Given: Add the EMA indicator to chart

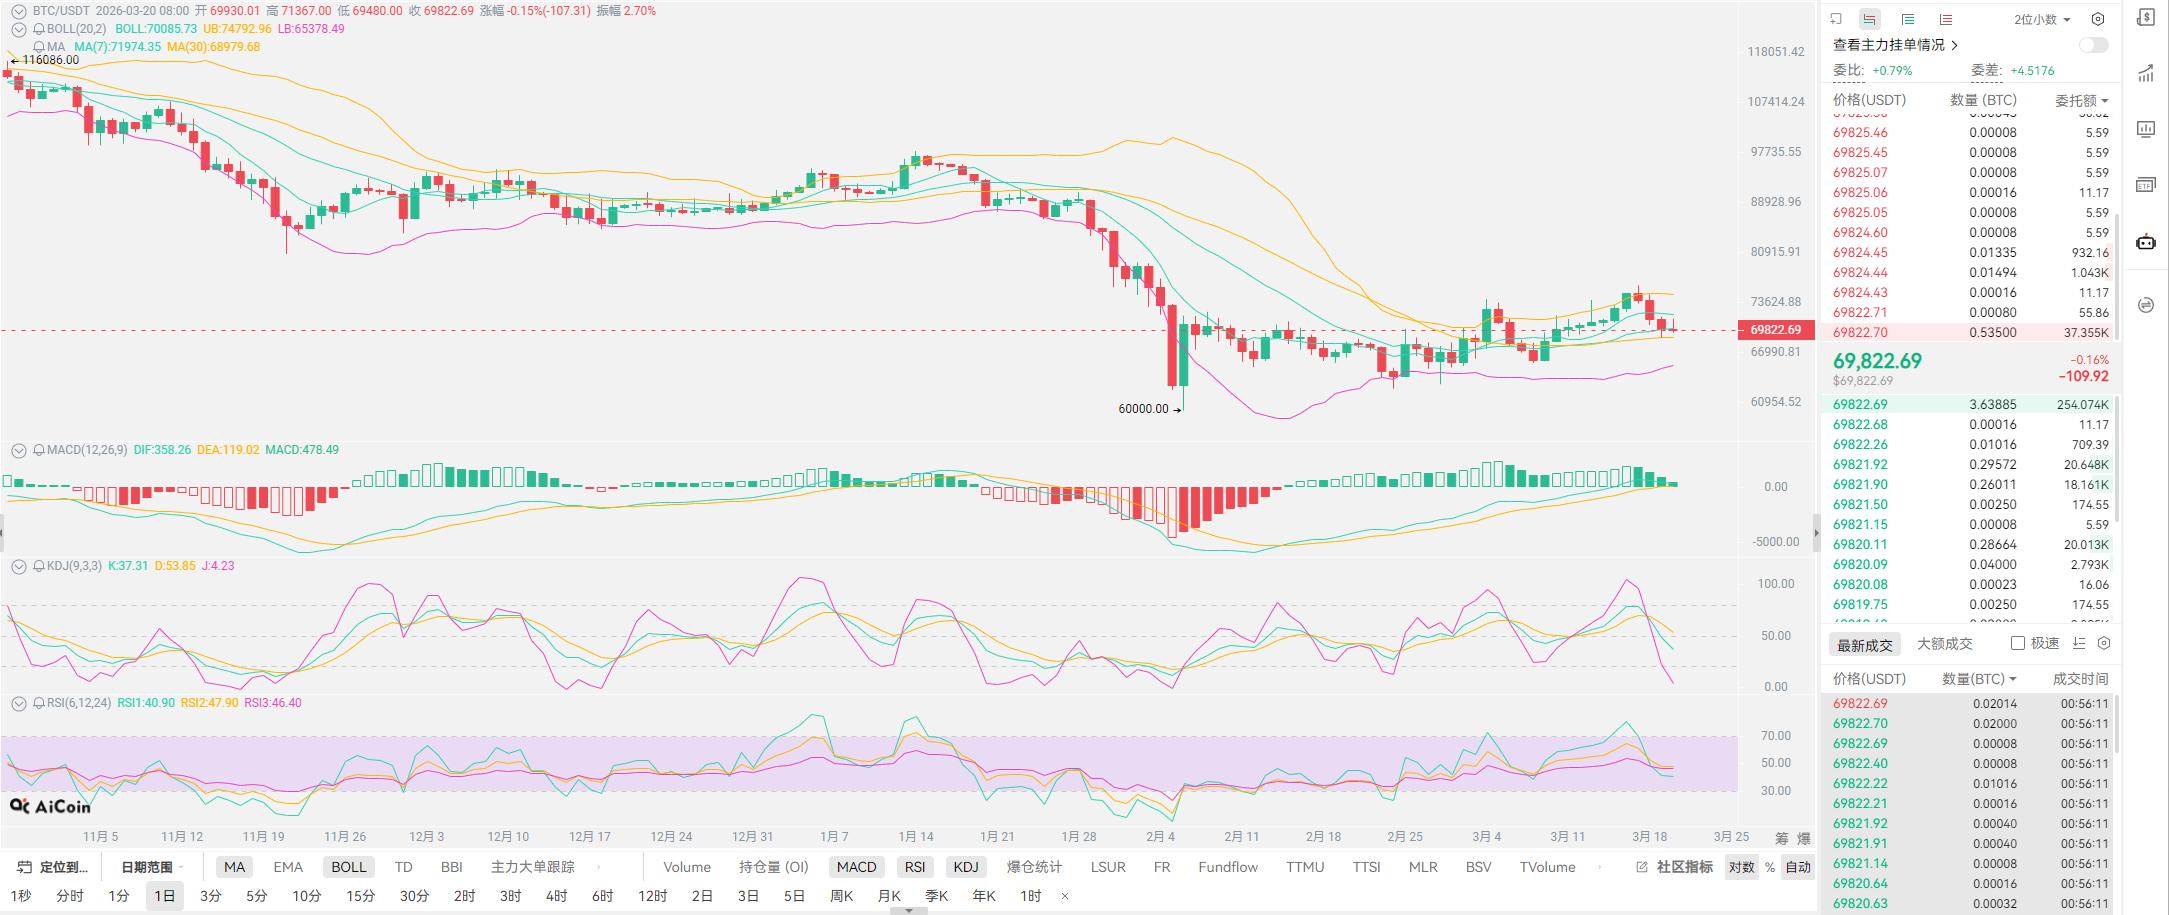Looking at the screenshot, I should click(x=288, y=867).
